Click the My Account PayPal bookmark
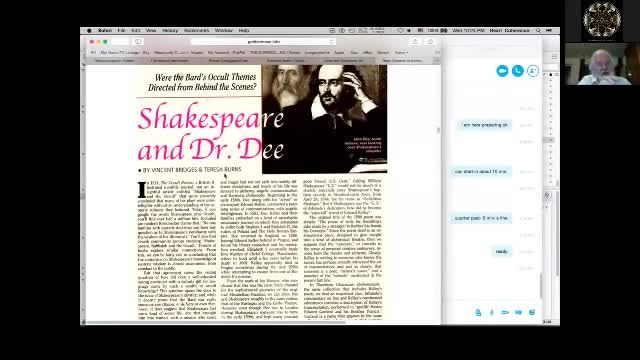This screenshot has width=640, height=360. (x=226, y=53)
